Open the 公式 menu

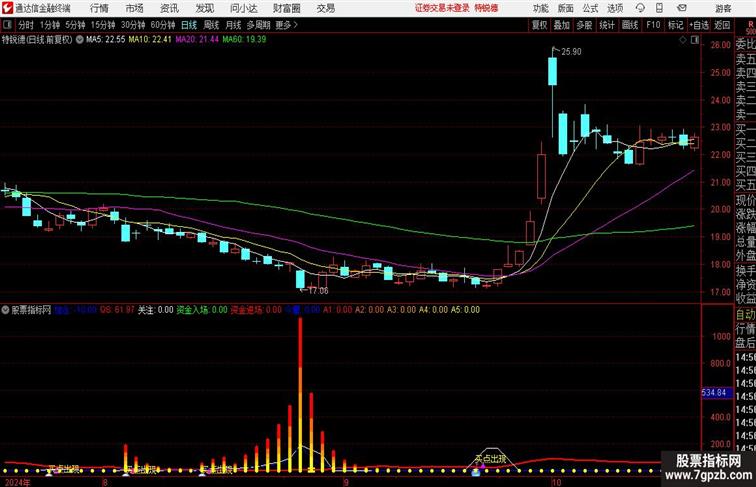point(590,8)
